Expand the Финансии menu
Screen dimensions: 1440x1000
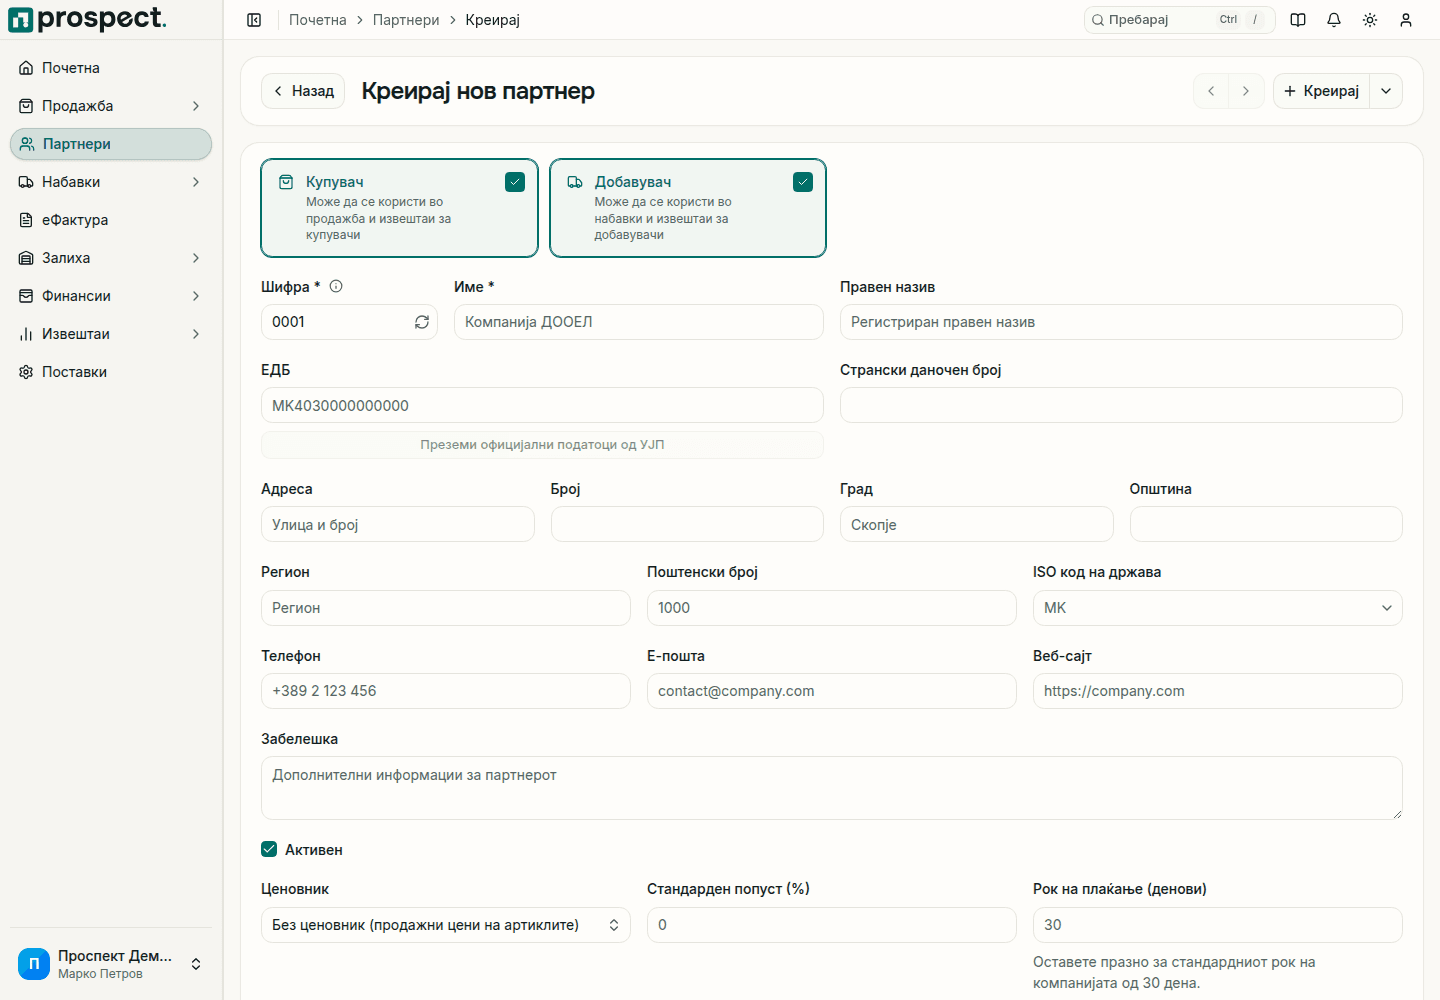111,296
